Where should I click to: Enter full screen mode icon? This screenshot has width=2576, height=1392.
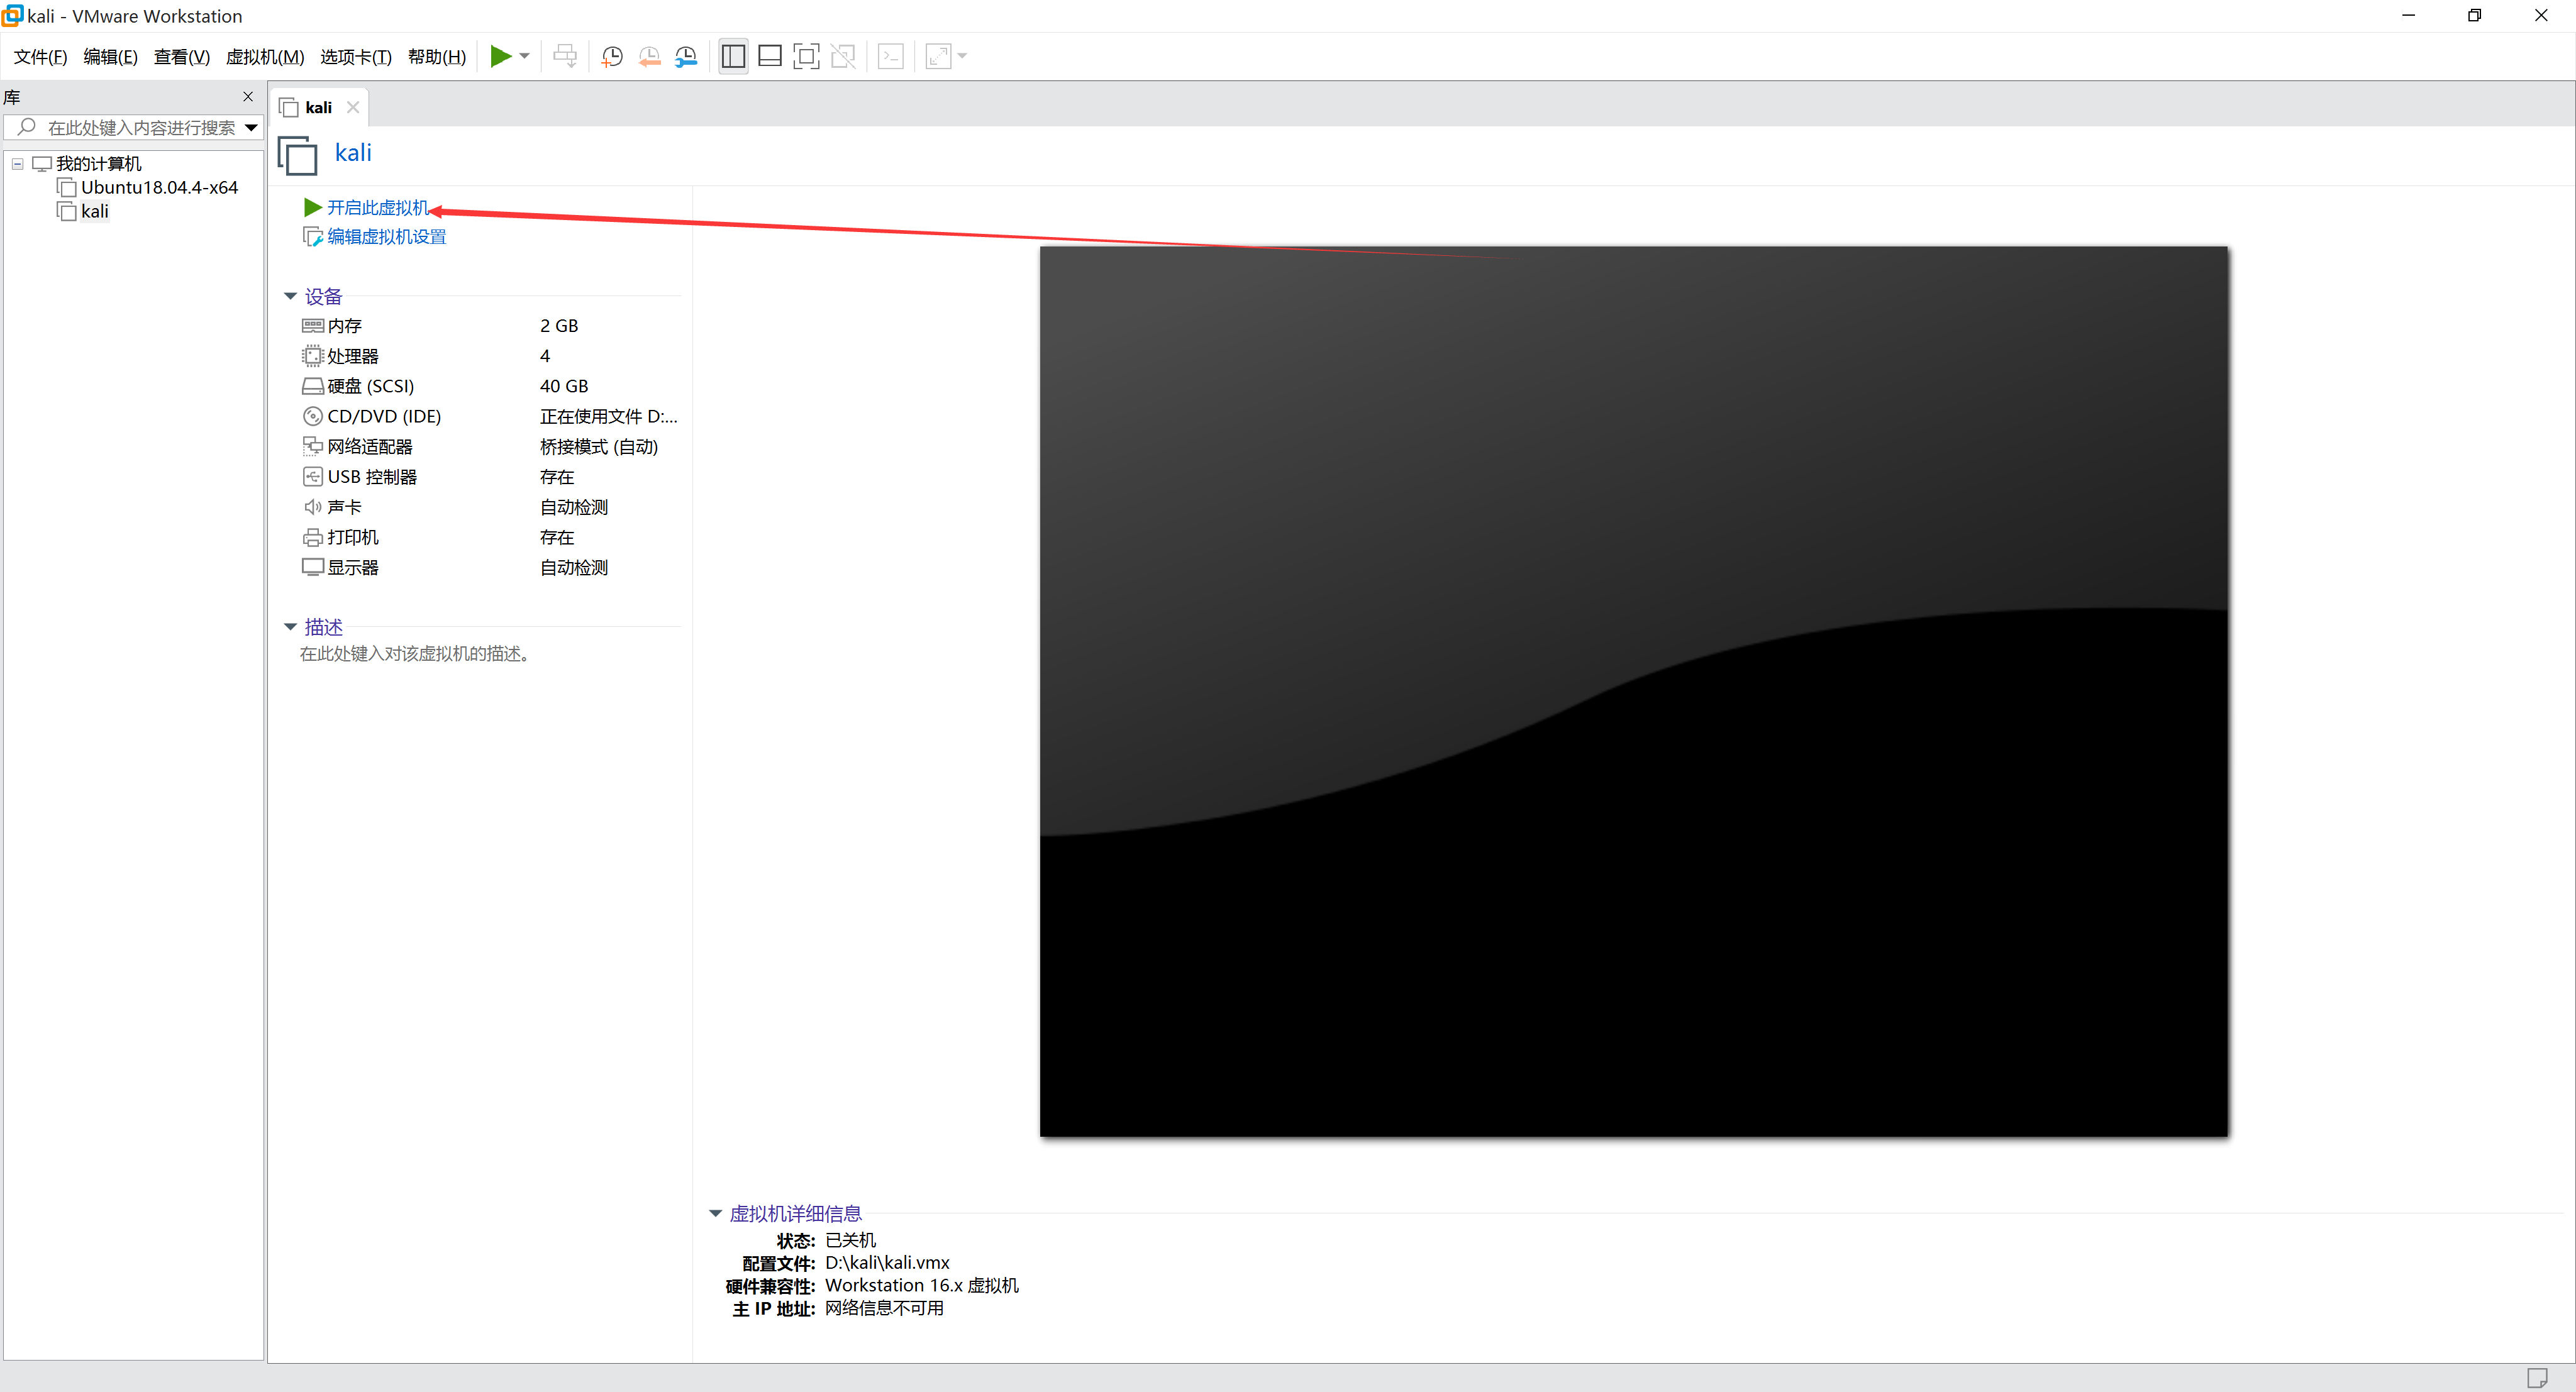click(806, 56)
